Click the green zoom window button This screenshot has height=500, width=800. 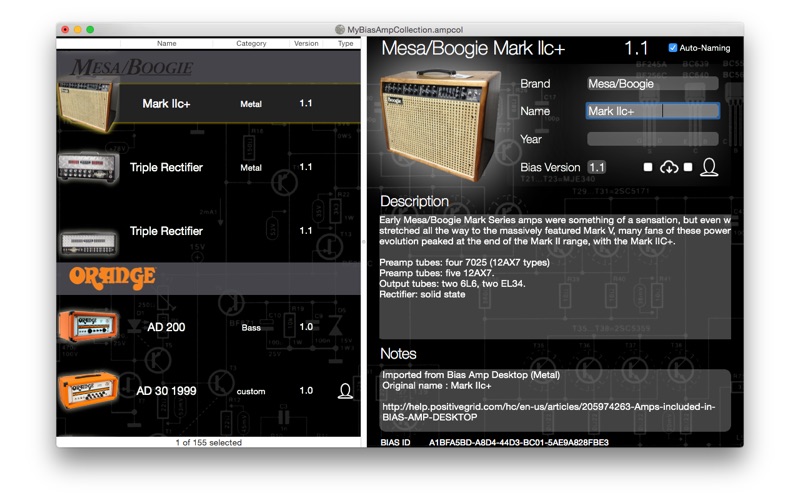pyautogui.click(x=90, y=30)
